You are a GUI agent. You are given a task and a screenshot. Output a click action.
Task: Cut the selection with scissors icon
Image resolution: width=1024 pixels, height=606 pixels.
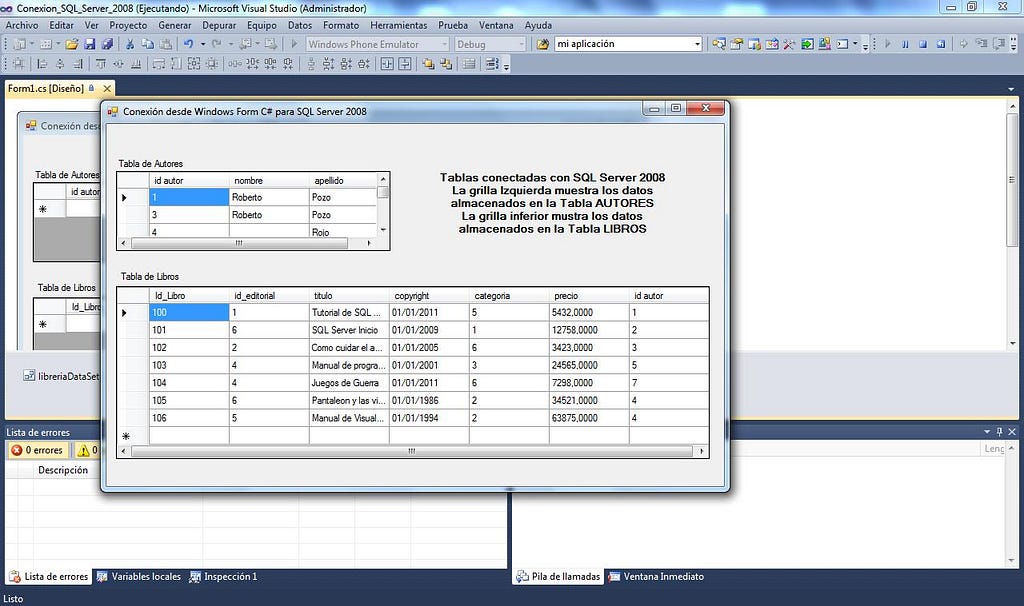point(130,44)
